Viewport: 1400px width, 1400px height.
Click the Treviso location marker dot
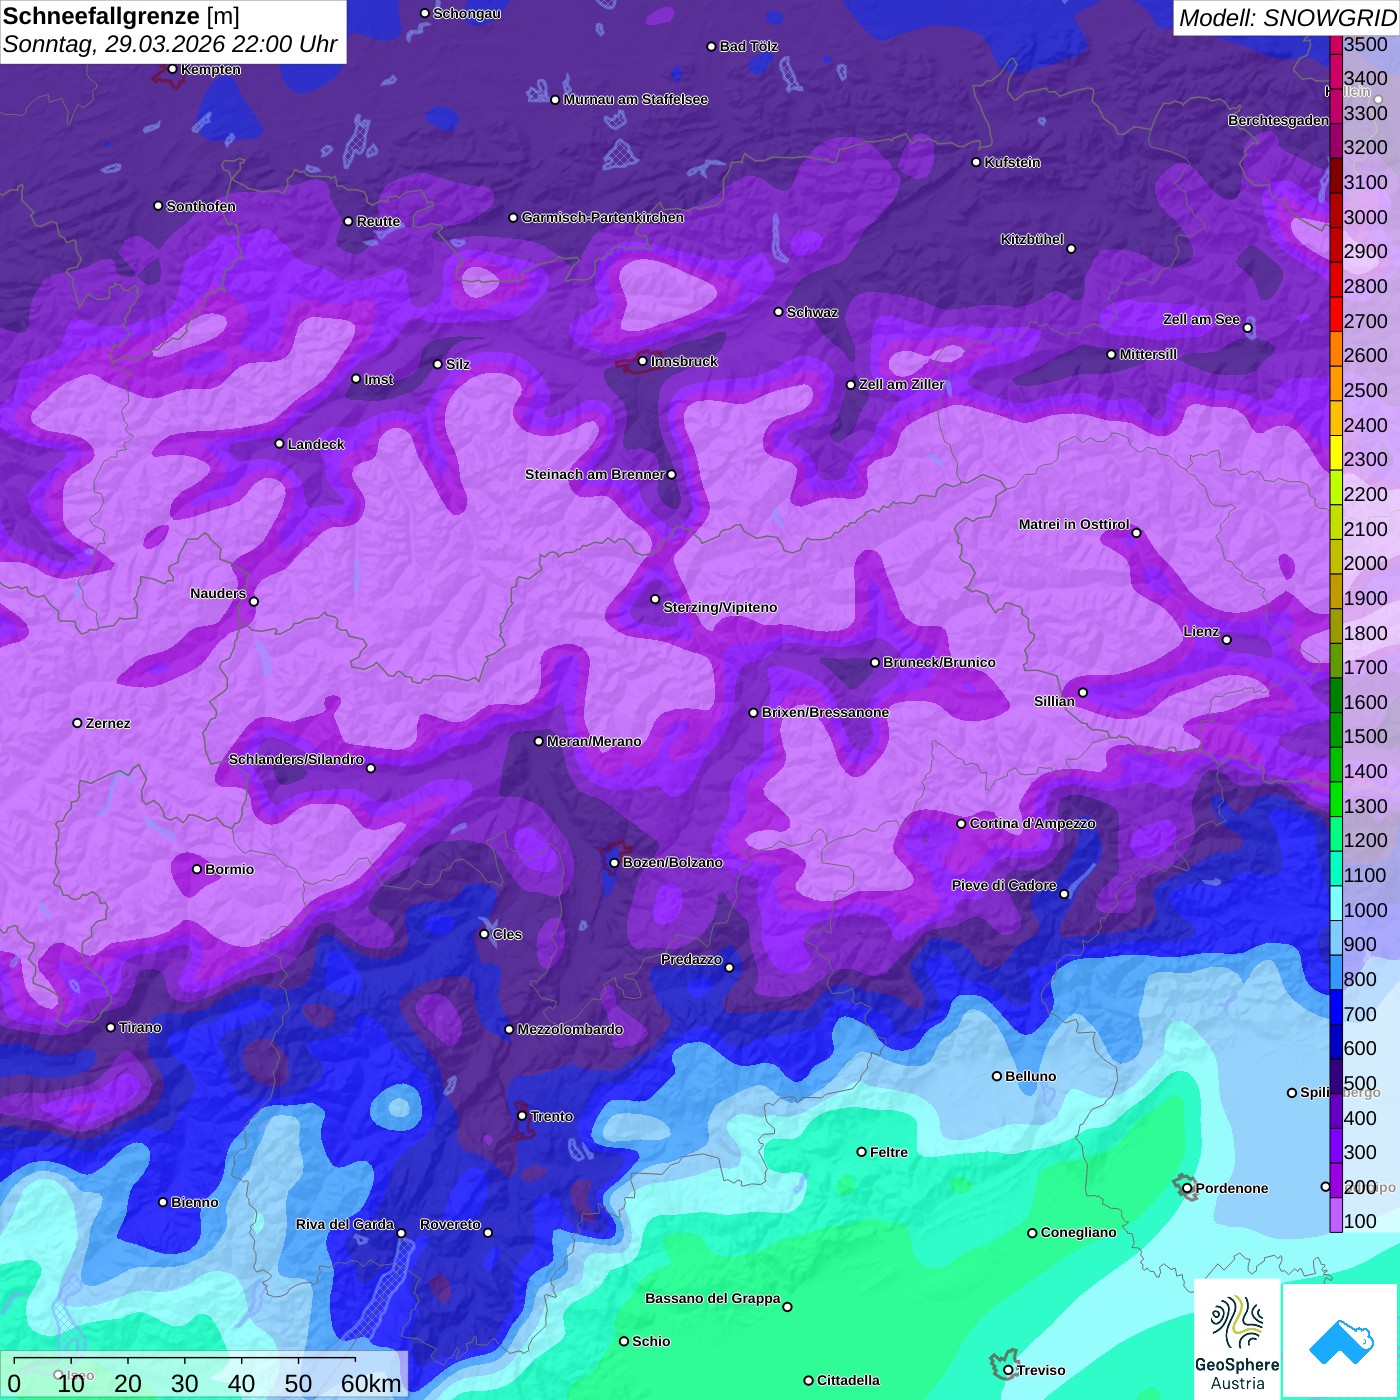1008,1370
